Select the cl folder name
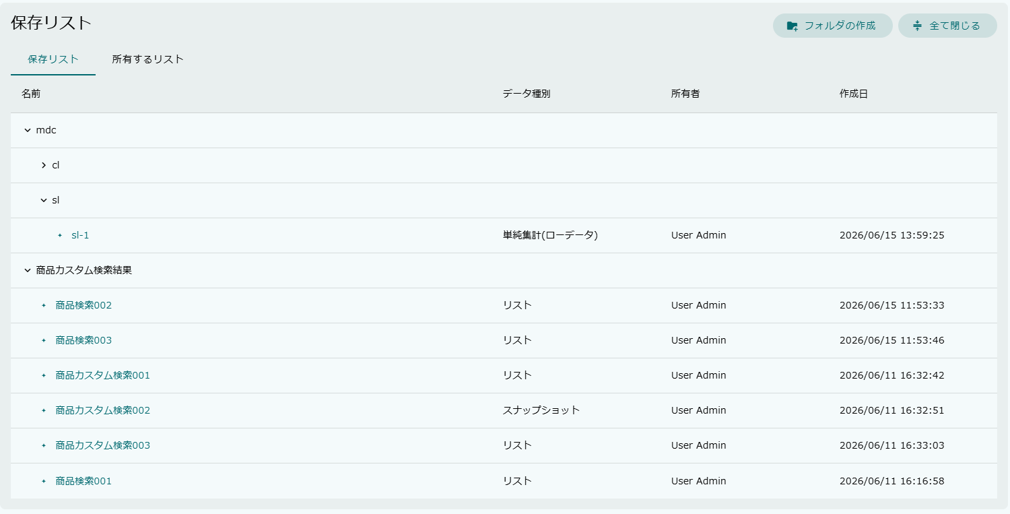This screenshot has height=514, width=1010. click(x=55, y=166)
